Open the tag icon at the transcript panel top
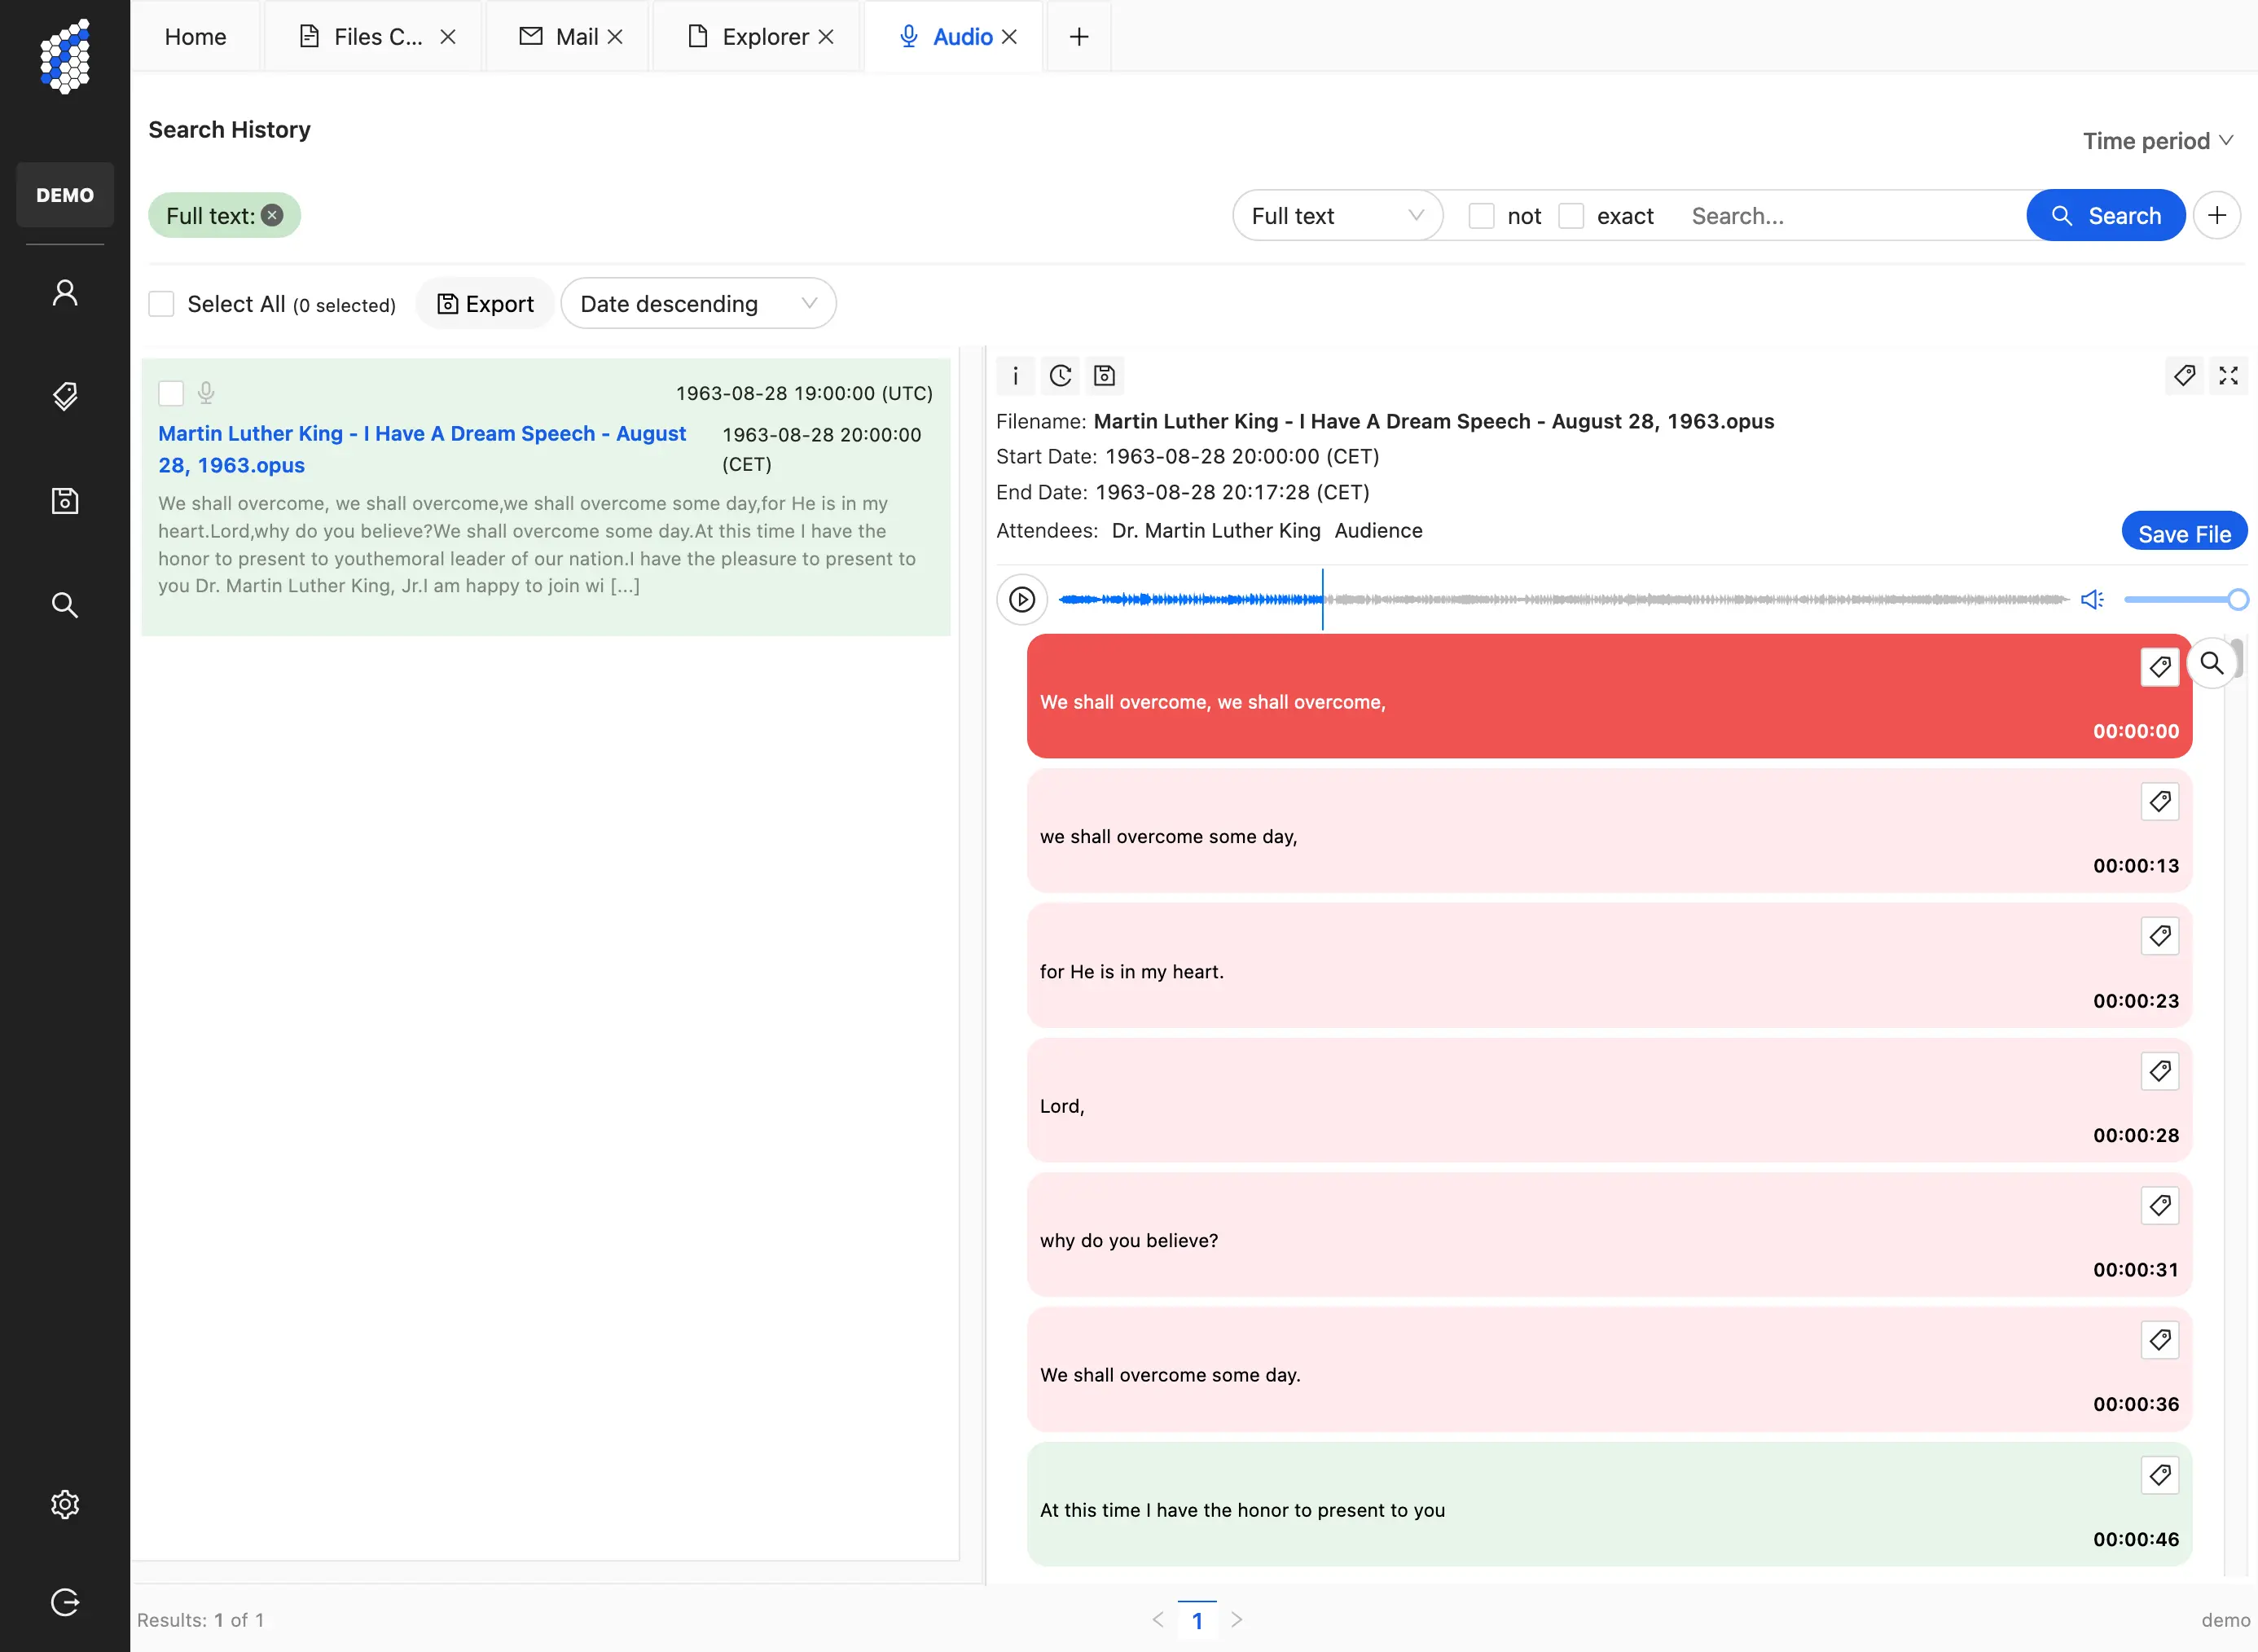Screen dimensions: 2258x1652 click(2185, 376)
